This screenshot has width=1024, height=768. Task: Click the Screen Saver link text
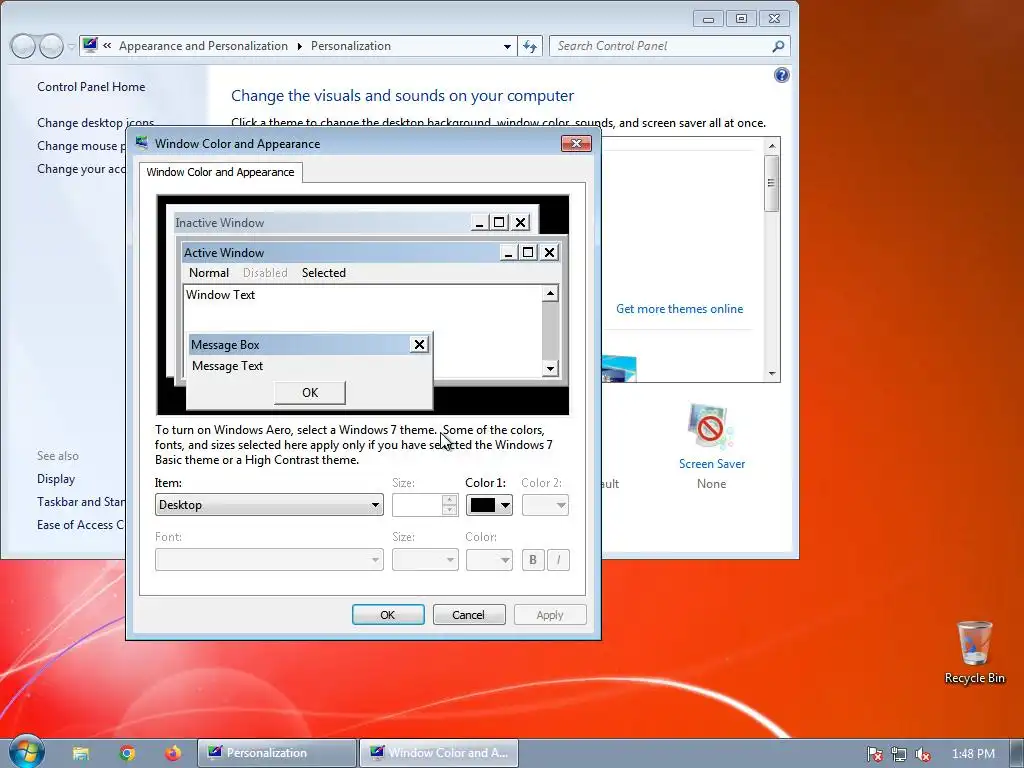coord(712,464)
